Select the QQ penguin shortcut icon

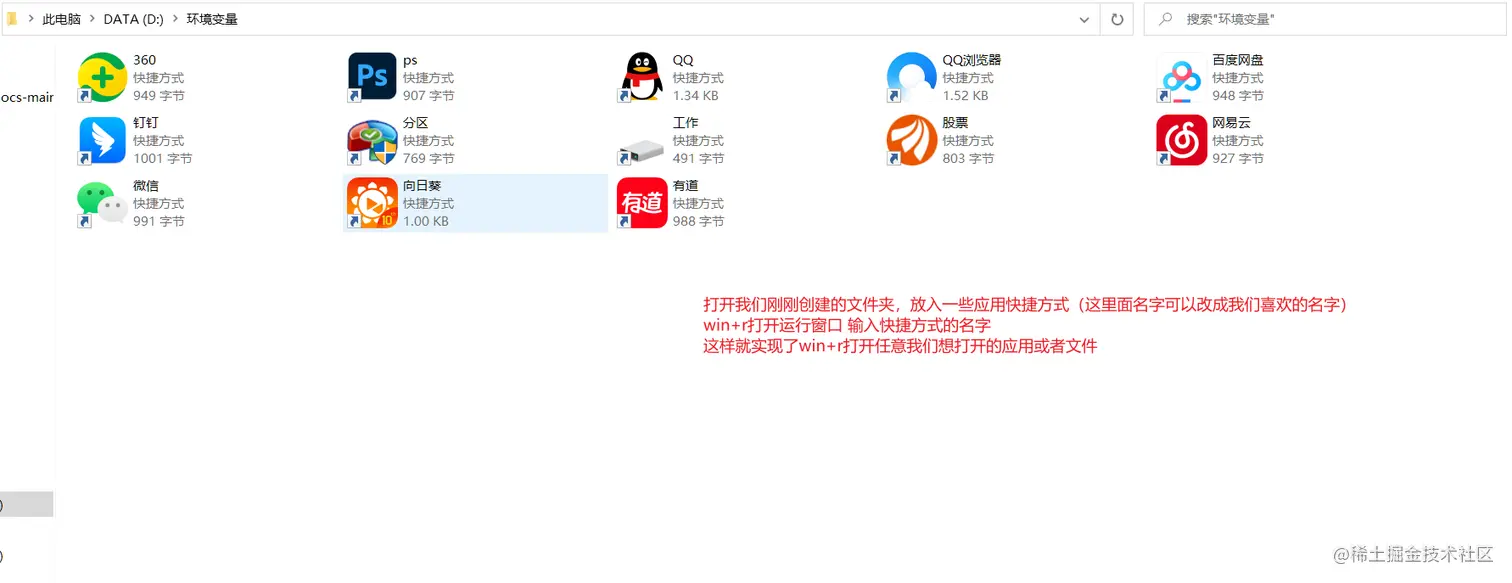pos(642,78)
